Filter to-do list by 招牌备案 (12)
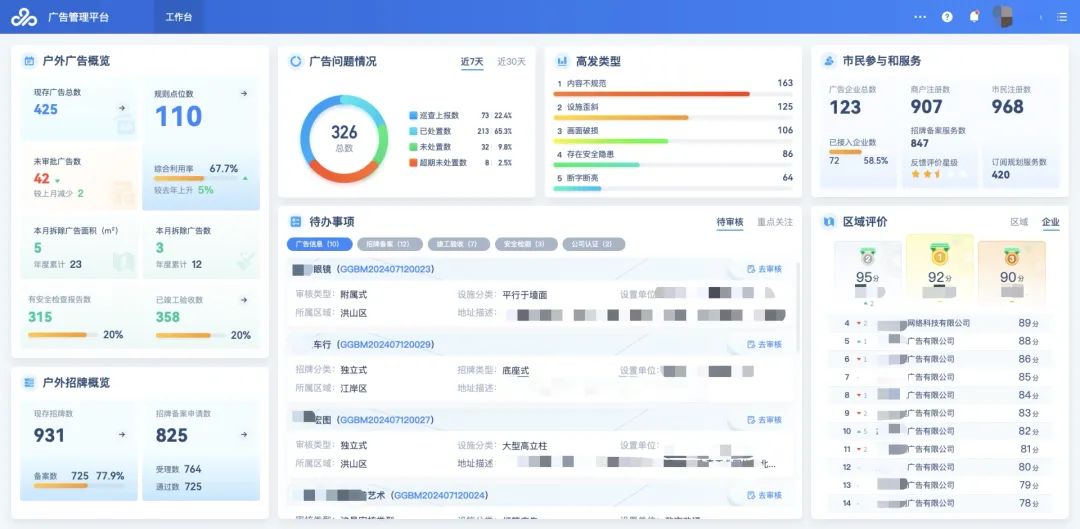The image size is (1080, 529). click(388, 244)
